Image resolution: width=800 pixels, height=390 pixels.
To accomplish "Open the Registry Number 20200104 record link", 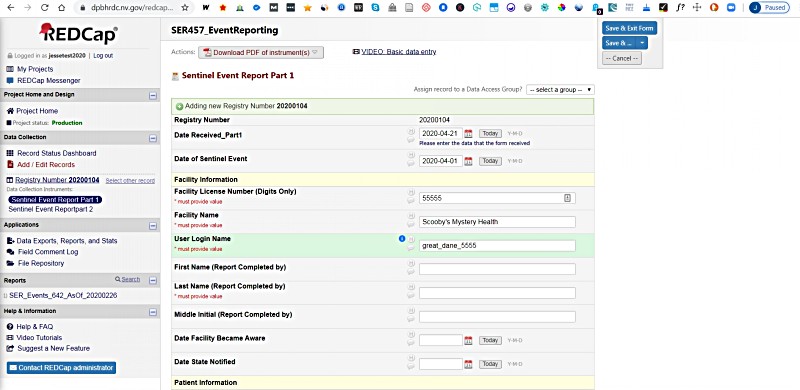I will point(57,180).
